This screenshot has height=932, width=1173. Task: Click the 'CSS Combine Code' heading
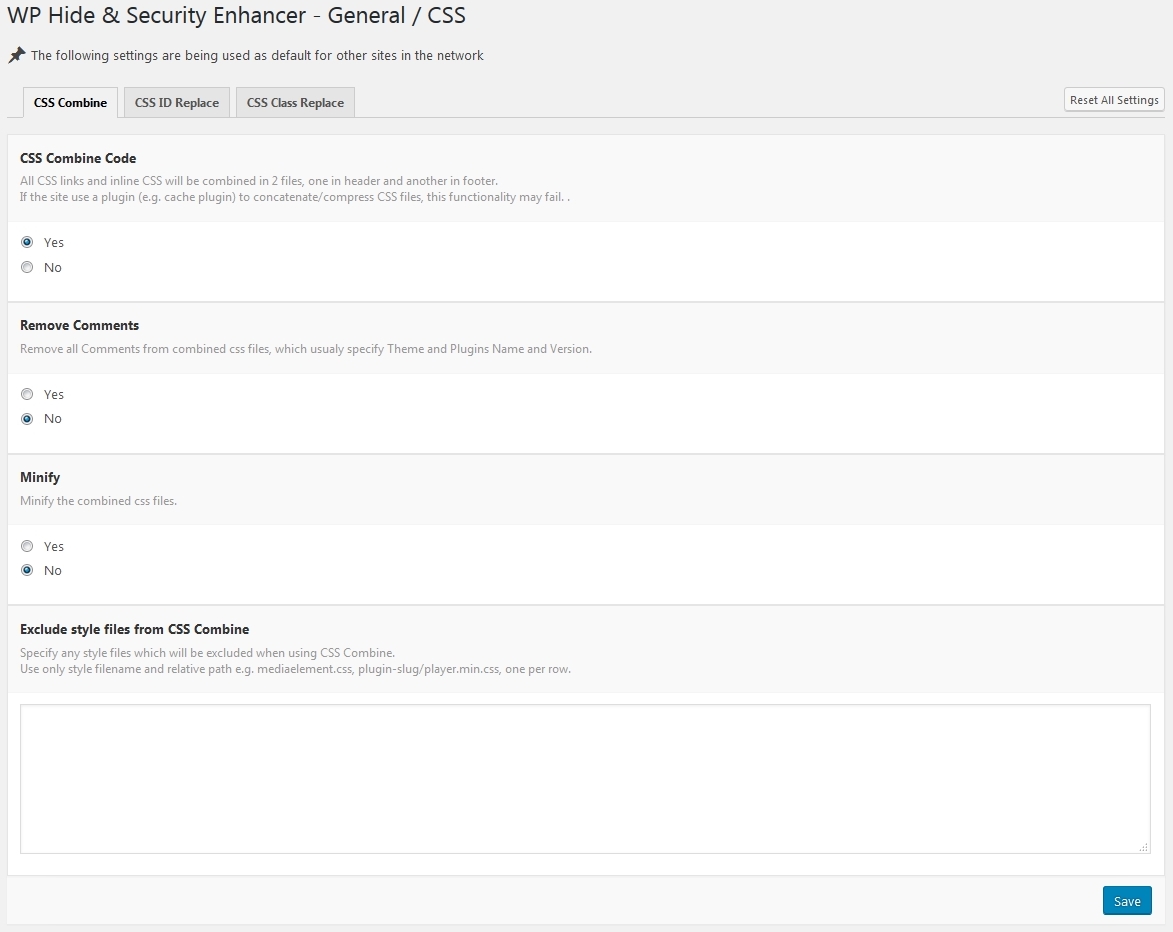click(x=78, y=159)
